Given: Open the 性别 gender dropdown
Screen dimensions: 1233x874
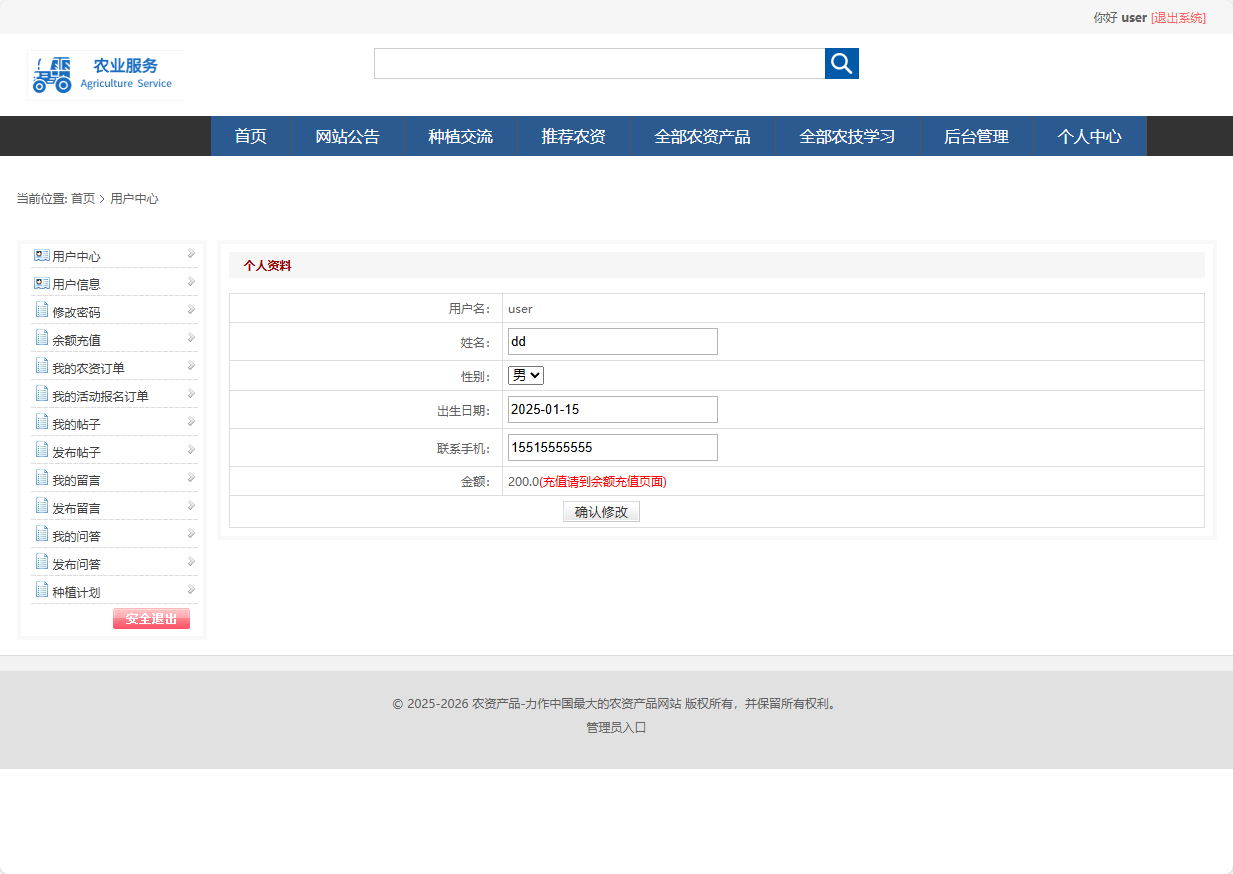Looking at the screenshot, I should 525,375.
